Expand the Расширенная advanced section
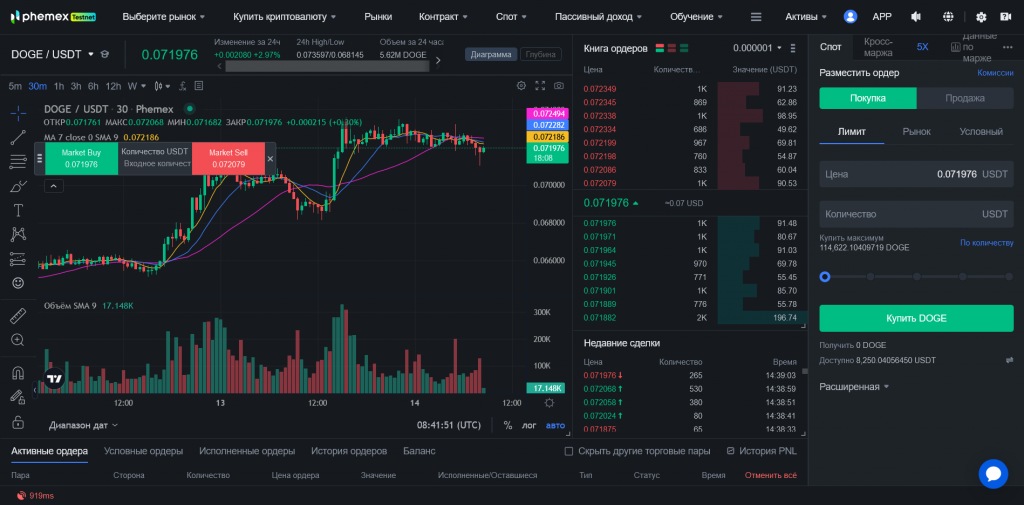Image resolution: width=1024 pixels, height=505 pixels. 855,386
